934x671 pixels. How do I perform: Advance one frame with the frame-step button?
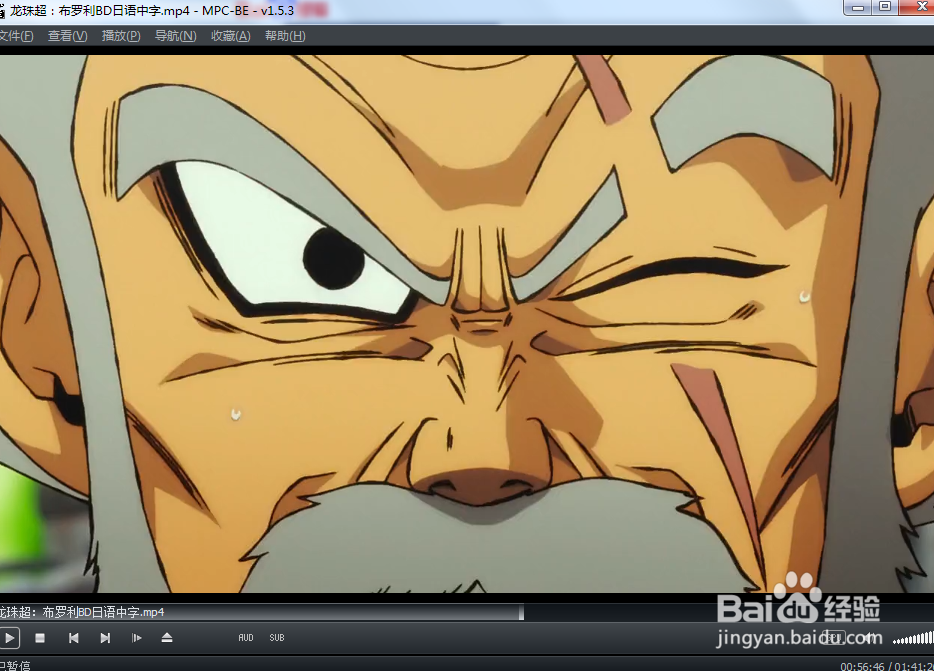(x=136, y=638)
